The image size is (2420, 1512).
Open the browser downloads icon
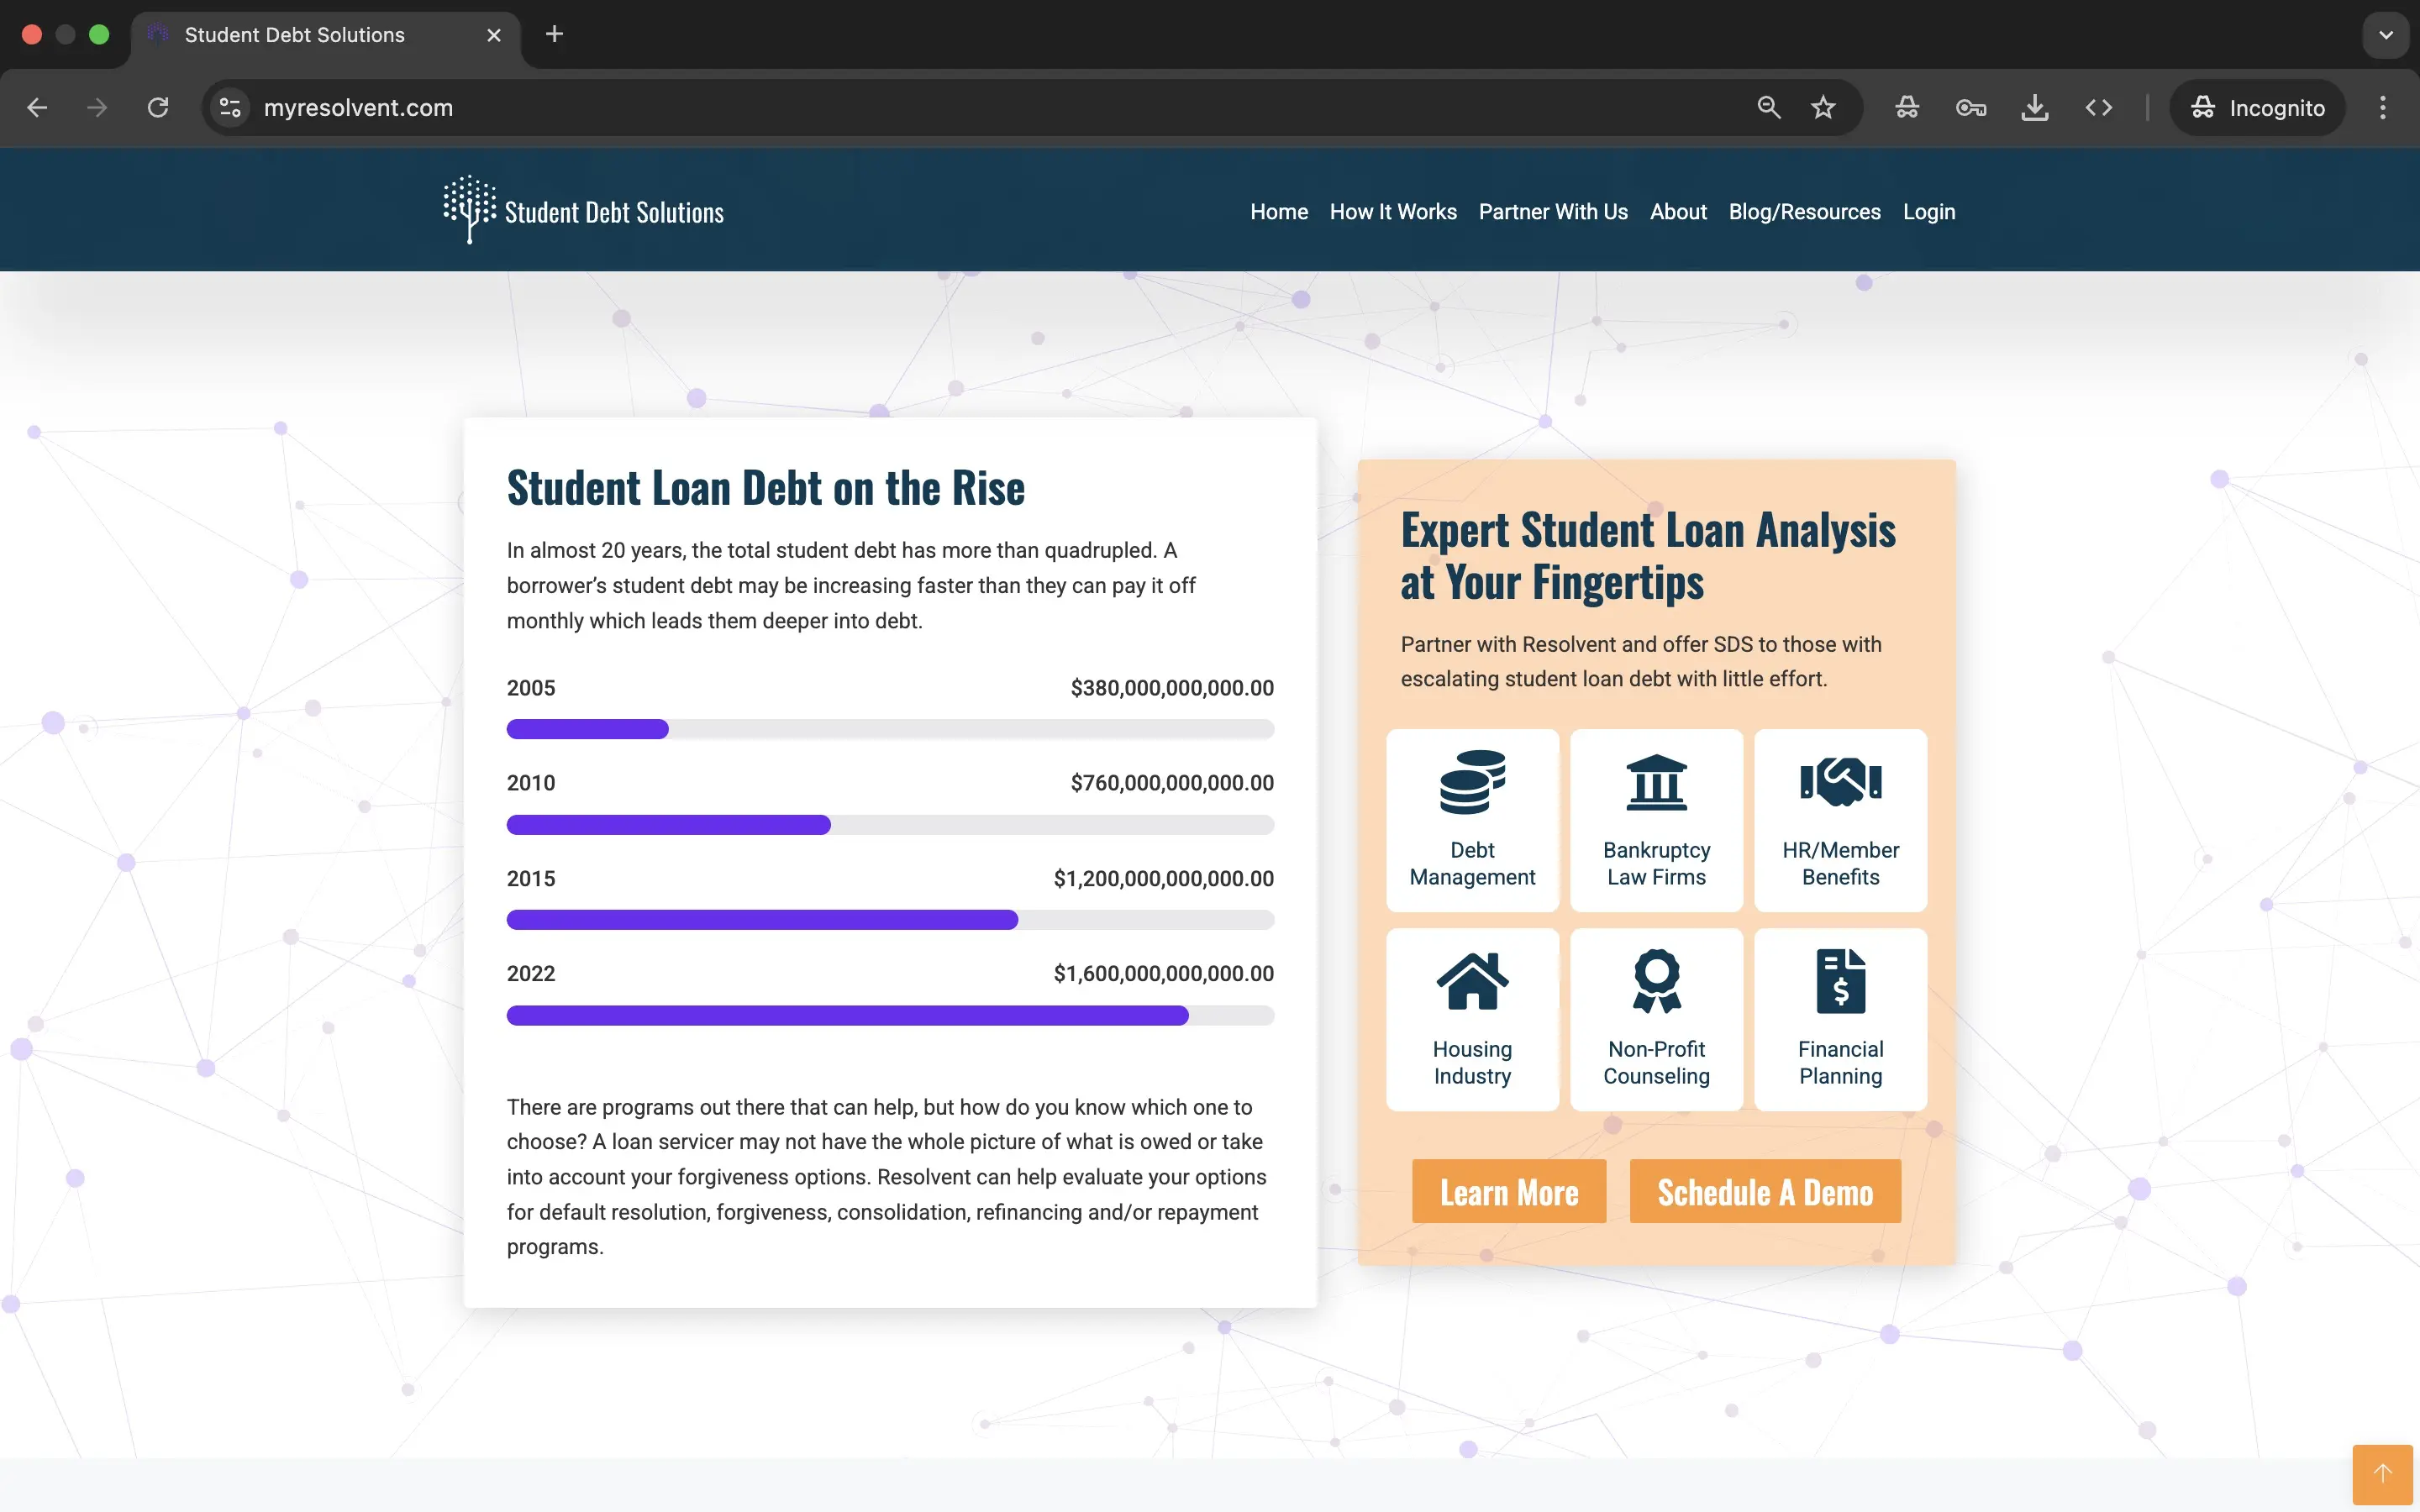[2034, 108]
